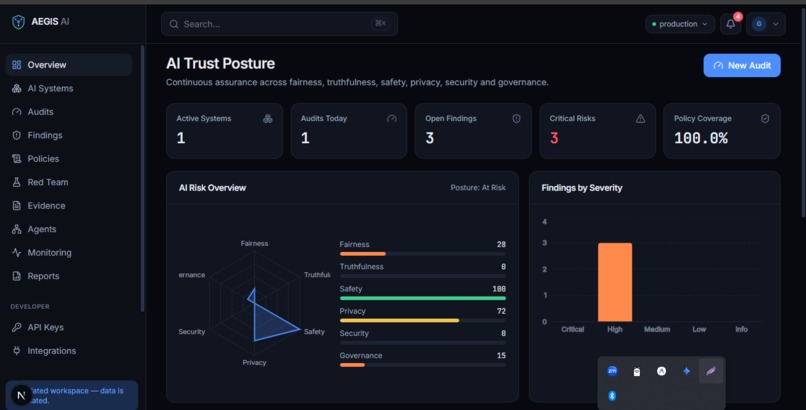The width and height of the screenshot is (806, 410).
Task: Click the chevron beside the user avatar
Action: [x=775, y=24]
